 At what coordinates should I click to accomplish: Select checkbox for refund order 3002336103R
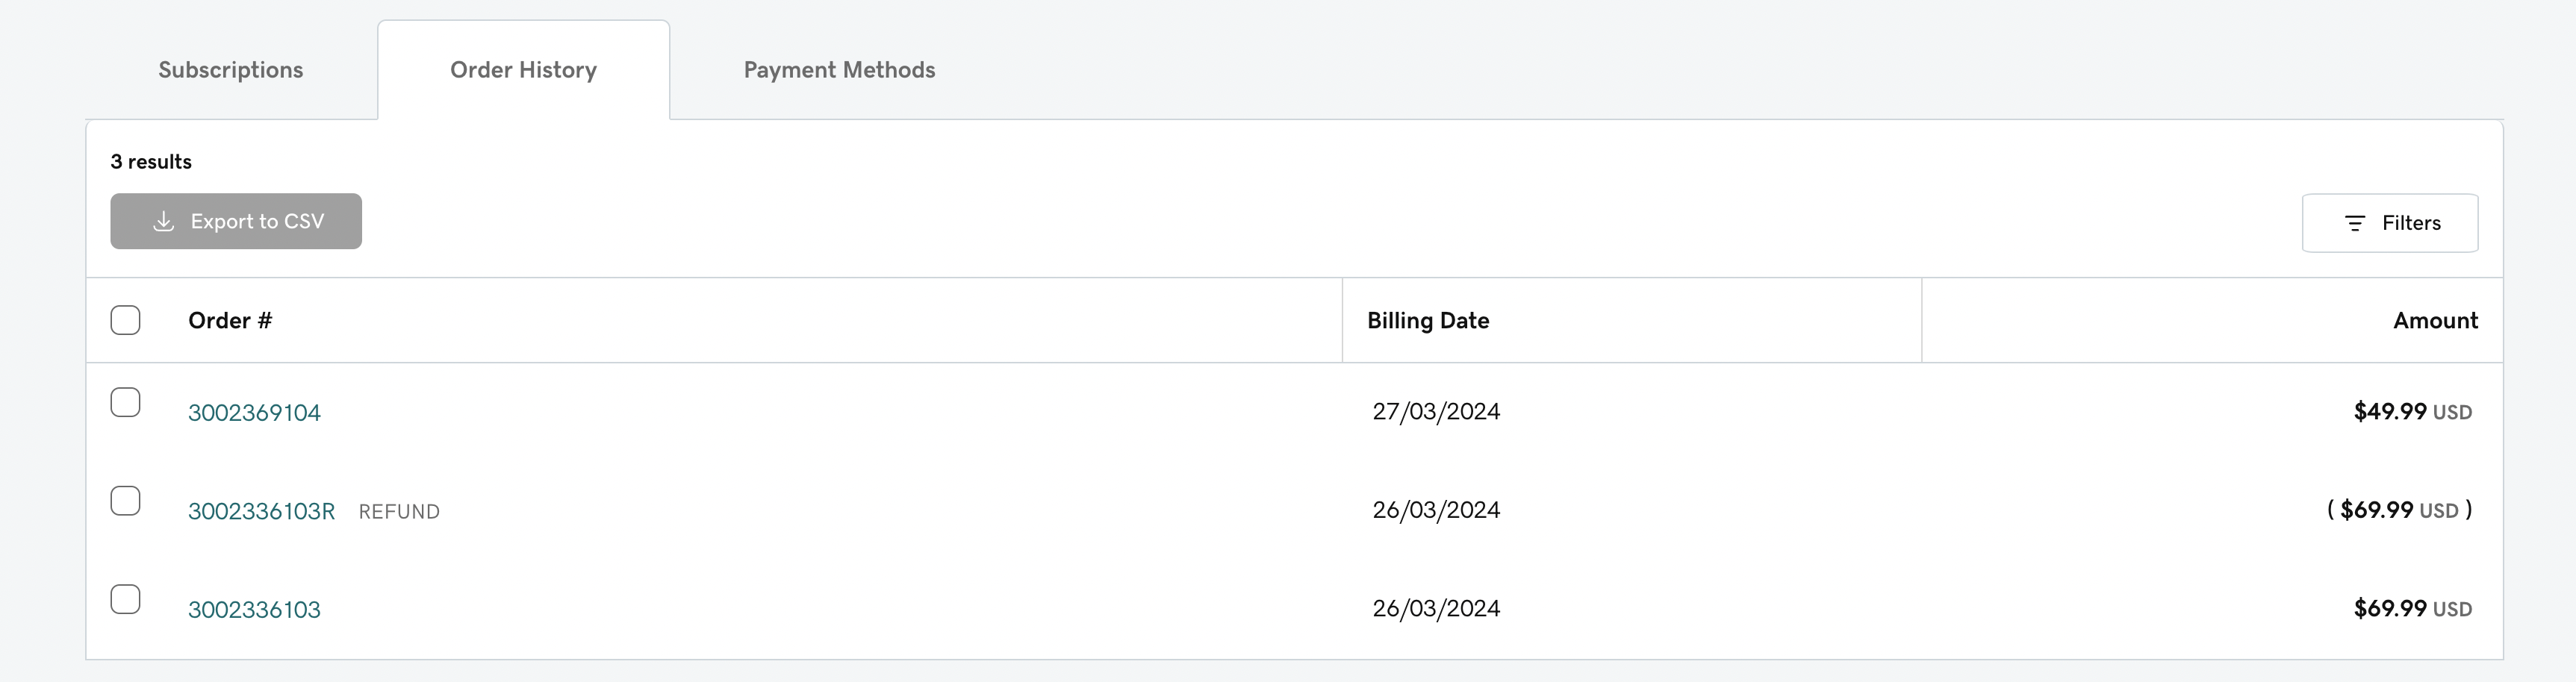click(x=125, y=500)
